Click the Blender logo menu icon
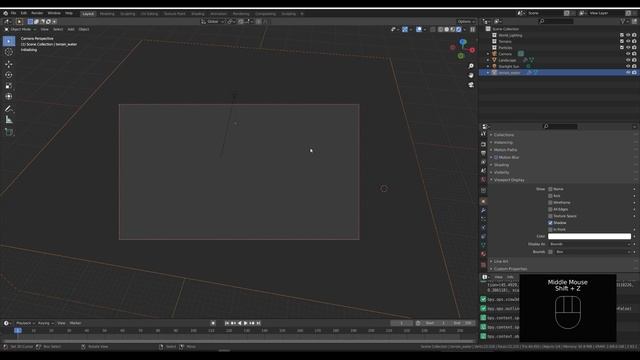The height and width of the screenshot is (360, 640). click(5, 13)
